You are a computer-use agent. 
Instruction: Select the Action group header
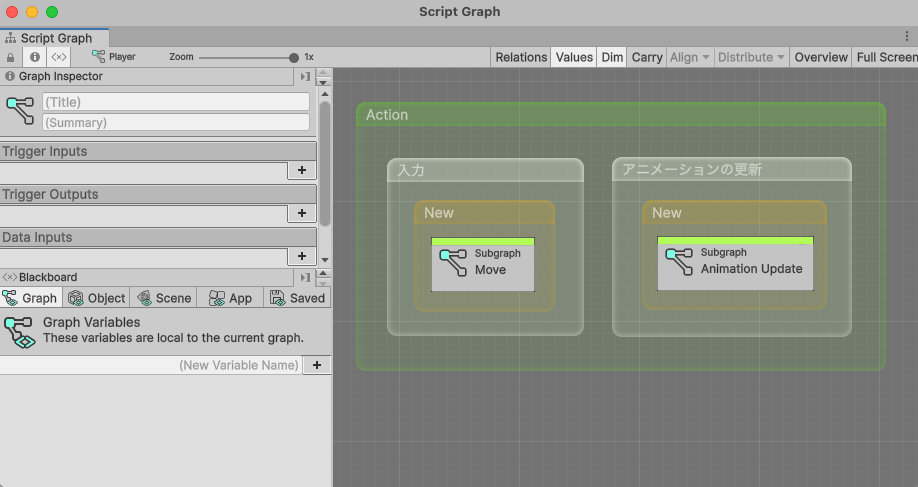tap(621, 115)
